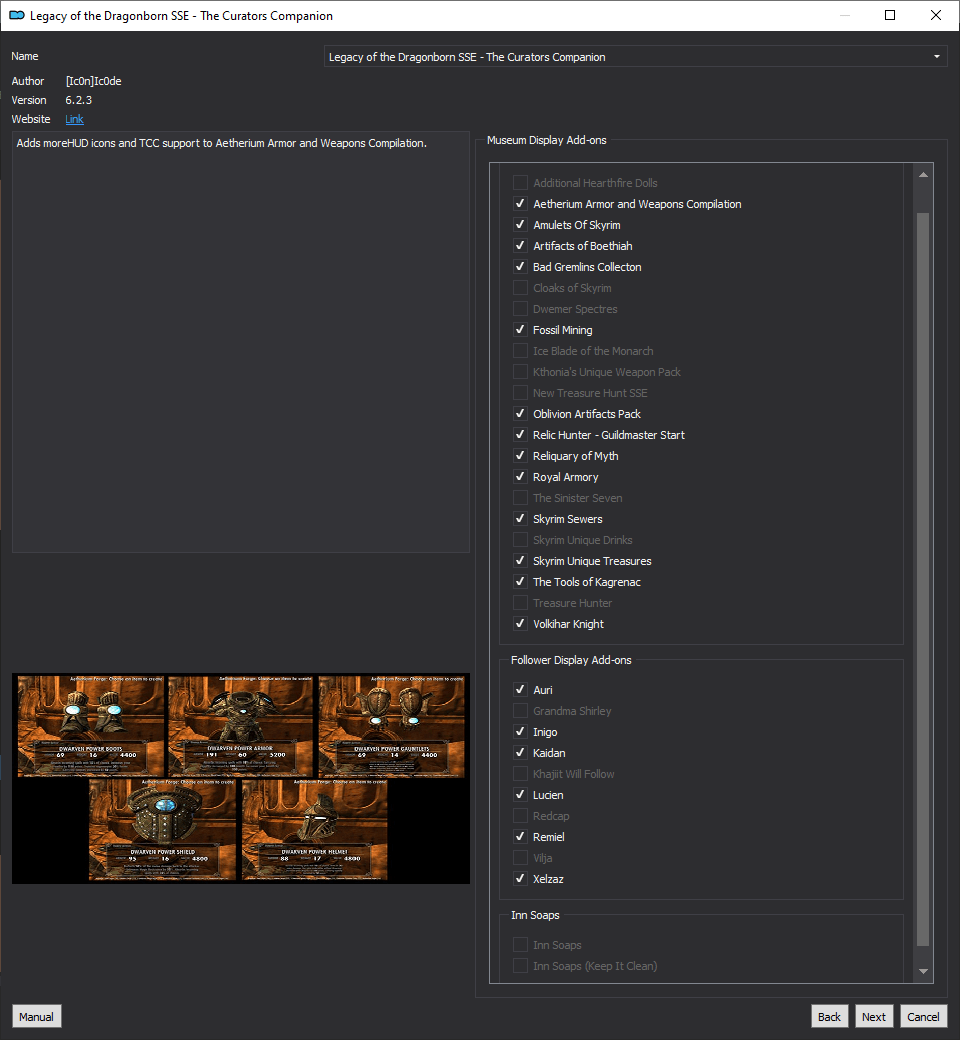The height and width of the screenshot is (1040, 960).
Task: Toggle Relic Hunter - Guildmaster Start
Action: (521, 435)
